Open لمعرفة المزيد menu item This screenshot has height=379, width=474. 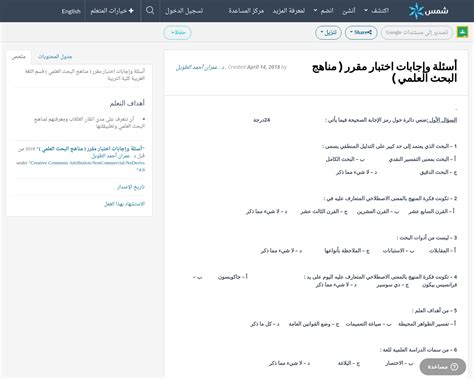289,11
